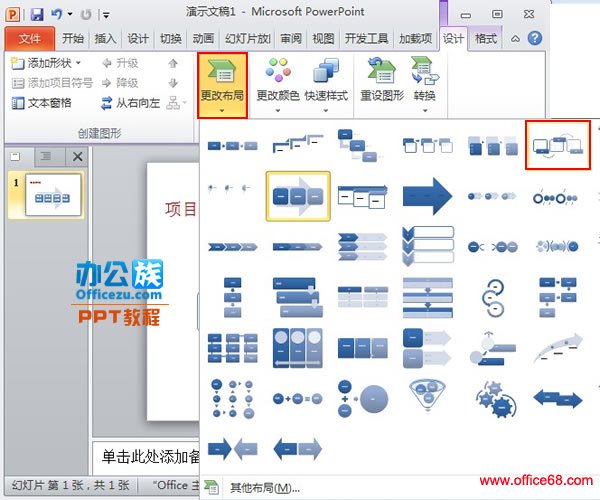Choose the accent process layout
This screenshot has height=500, width=600.
point(427,145)
